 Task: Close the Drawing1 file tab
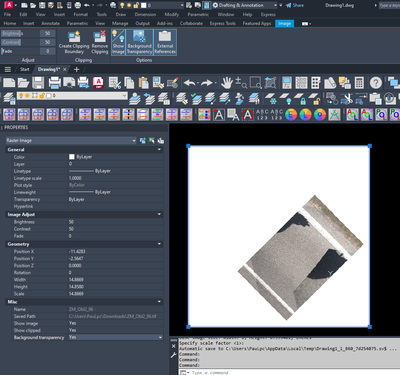pyautogui.click(x=65, y=69)
